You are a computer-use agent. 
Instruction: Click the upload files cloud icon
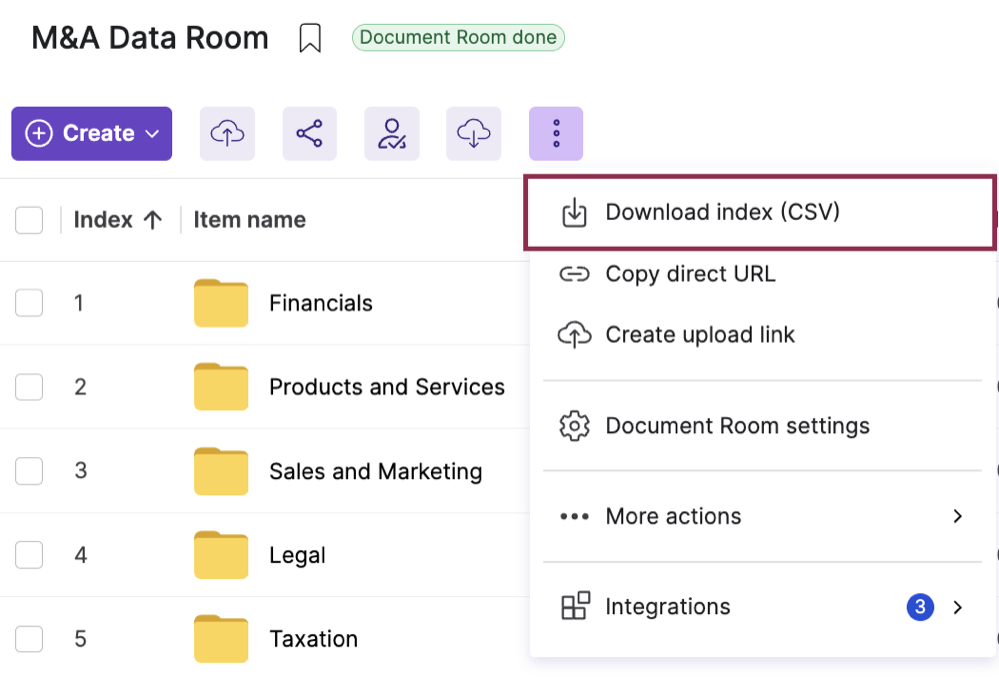point(227,133)
